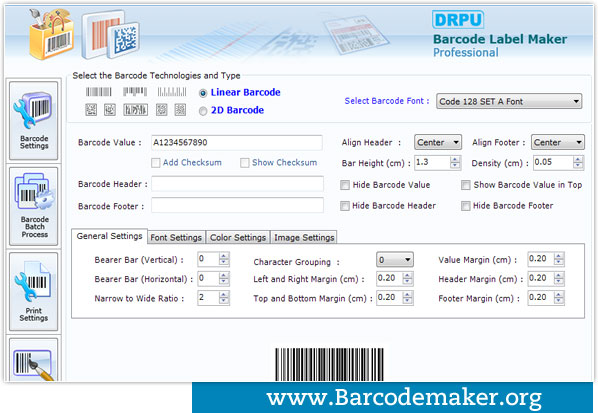Click second 2D barcode sample icon

pyautogui.click(x=110, y=110)
